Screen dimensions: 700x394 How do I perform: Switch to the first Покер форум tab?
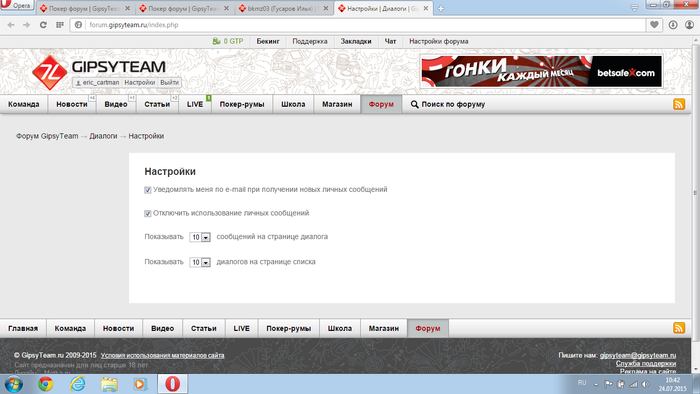pyautogui.click(x=84, y=8)
